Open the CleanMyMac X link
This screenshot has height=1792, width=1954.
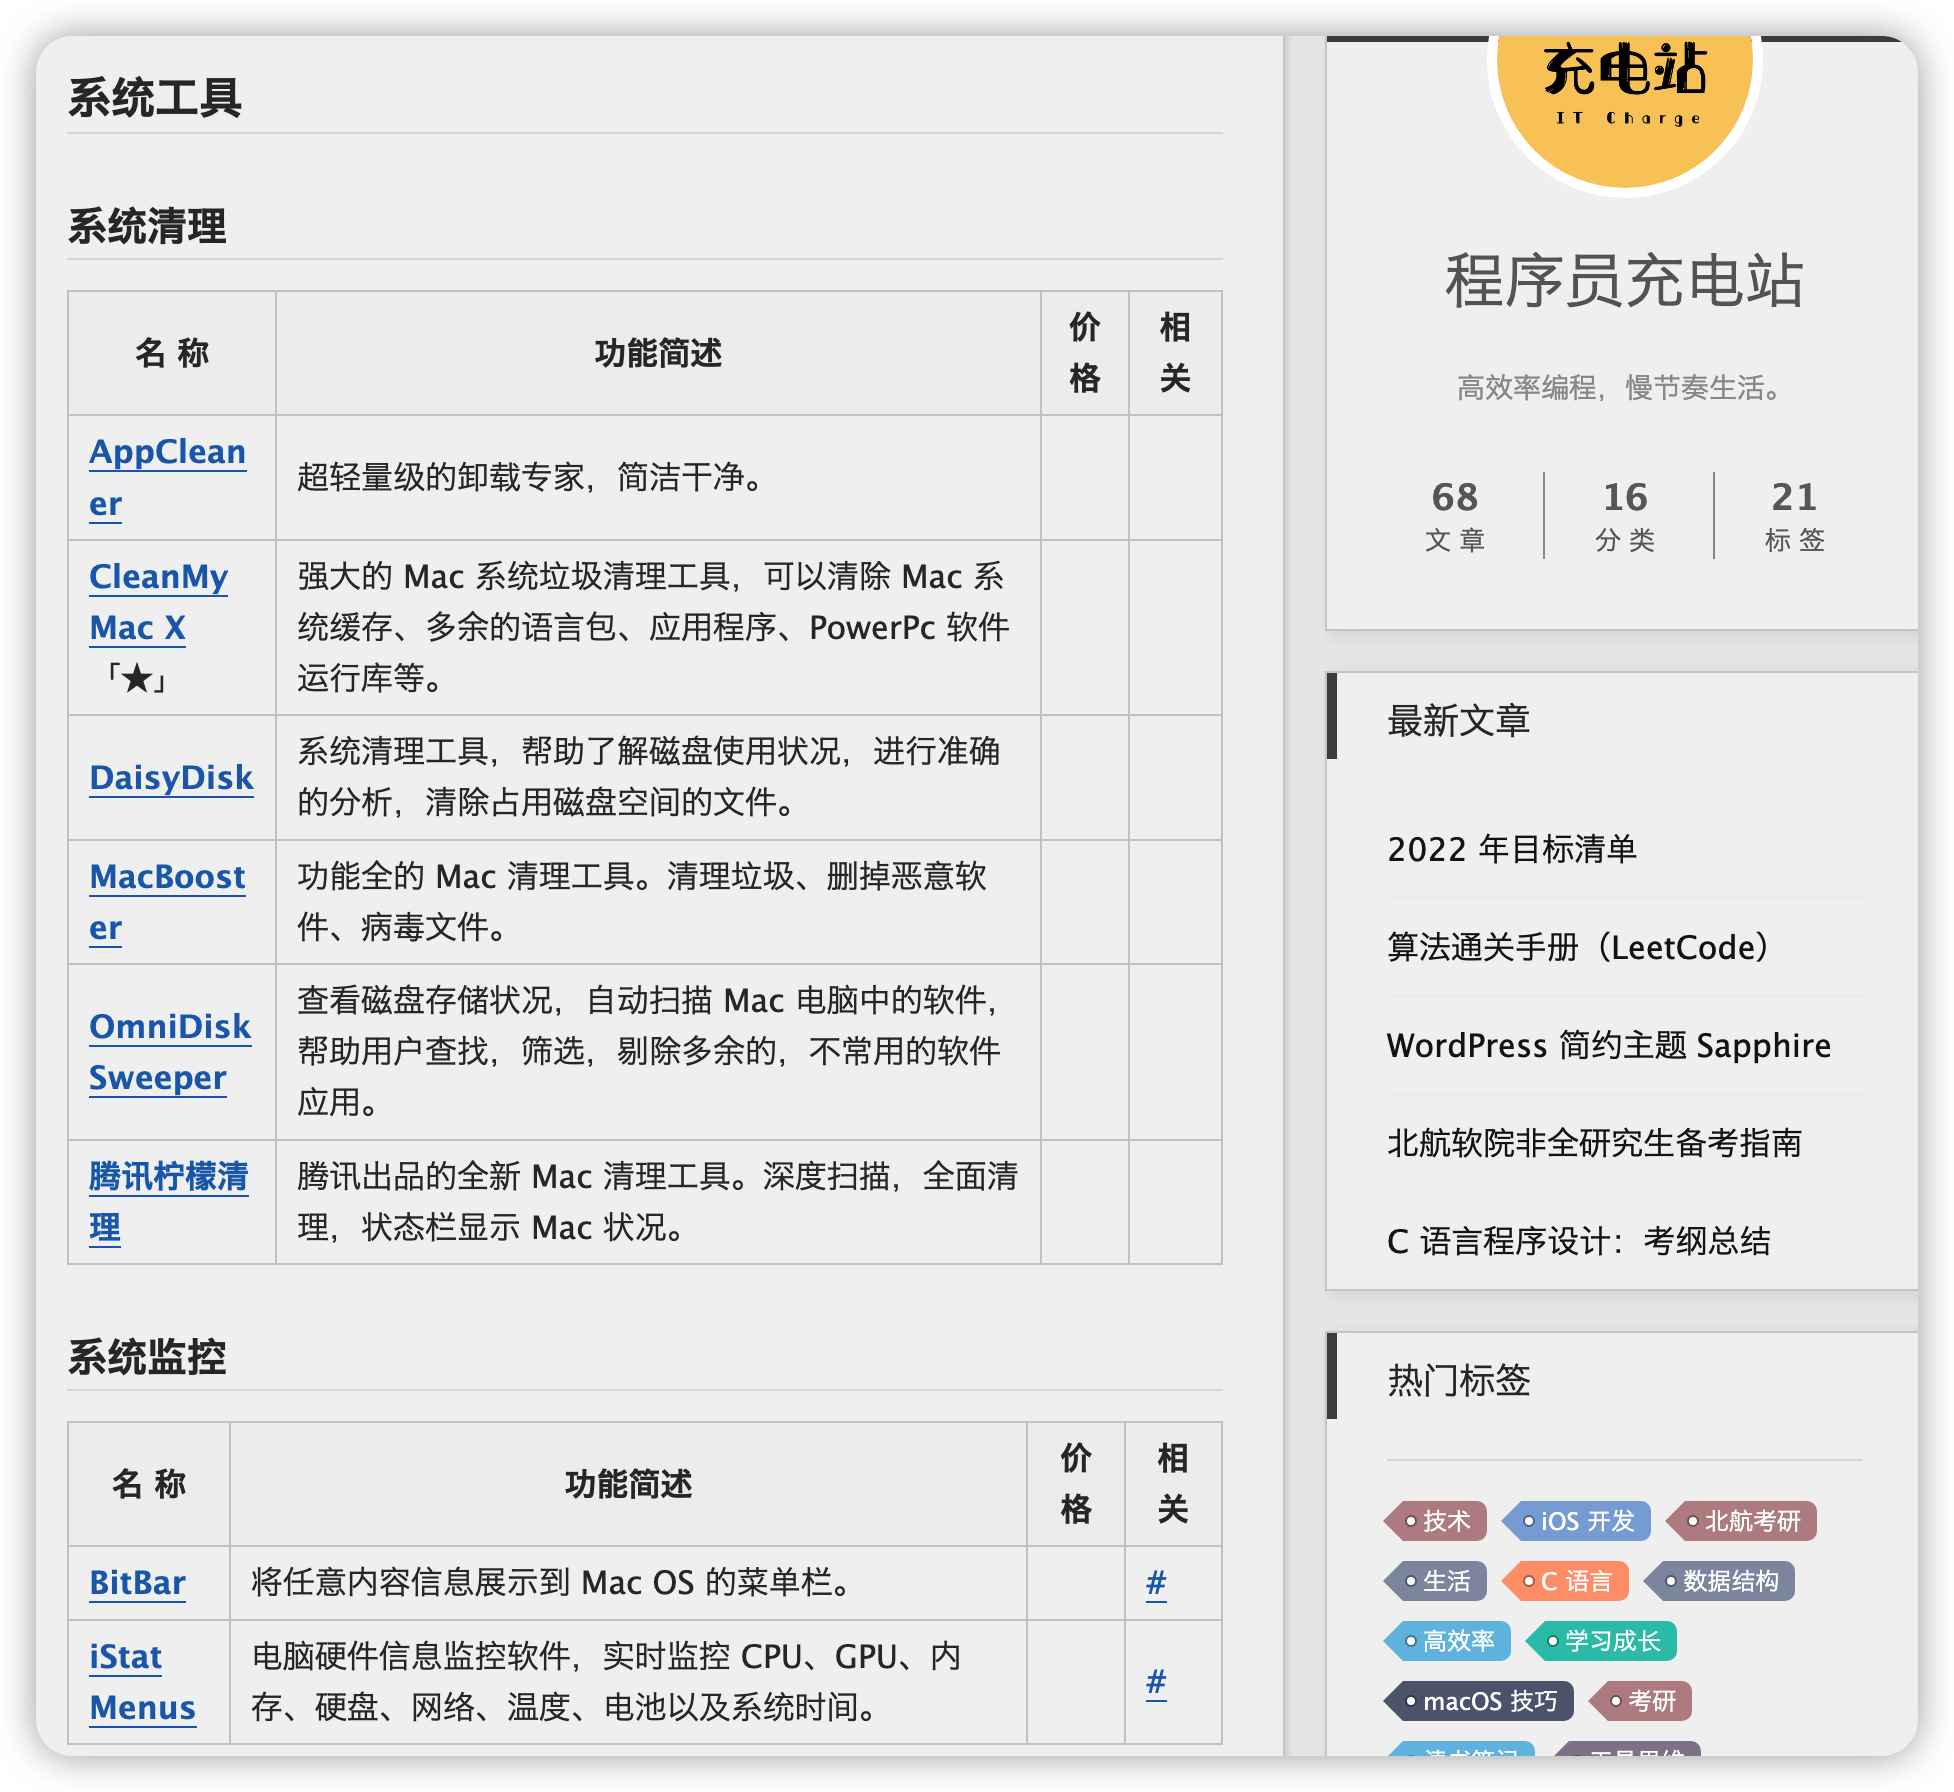(x=158, y=578)
